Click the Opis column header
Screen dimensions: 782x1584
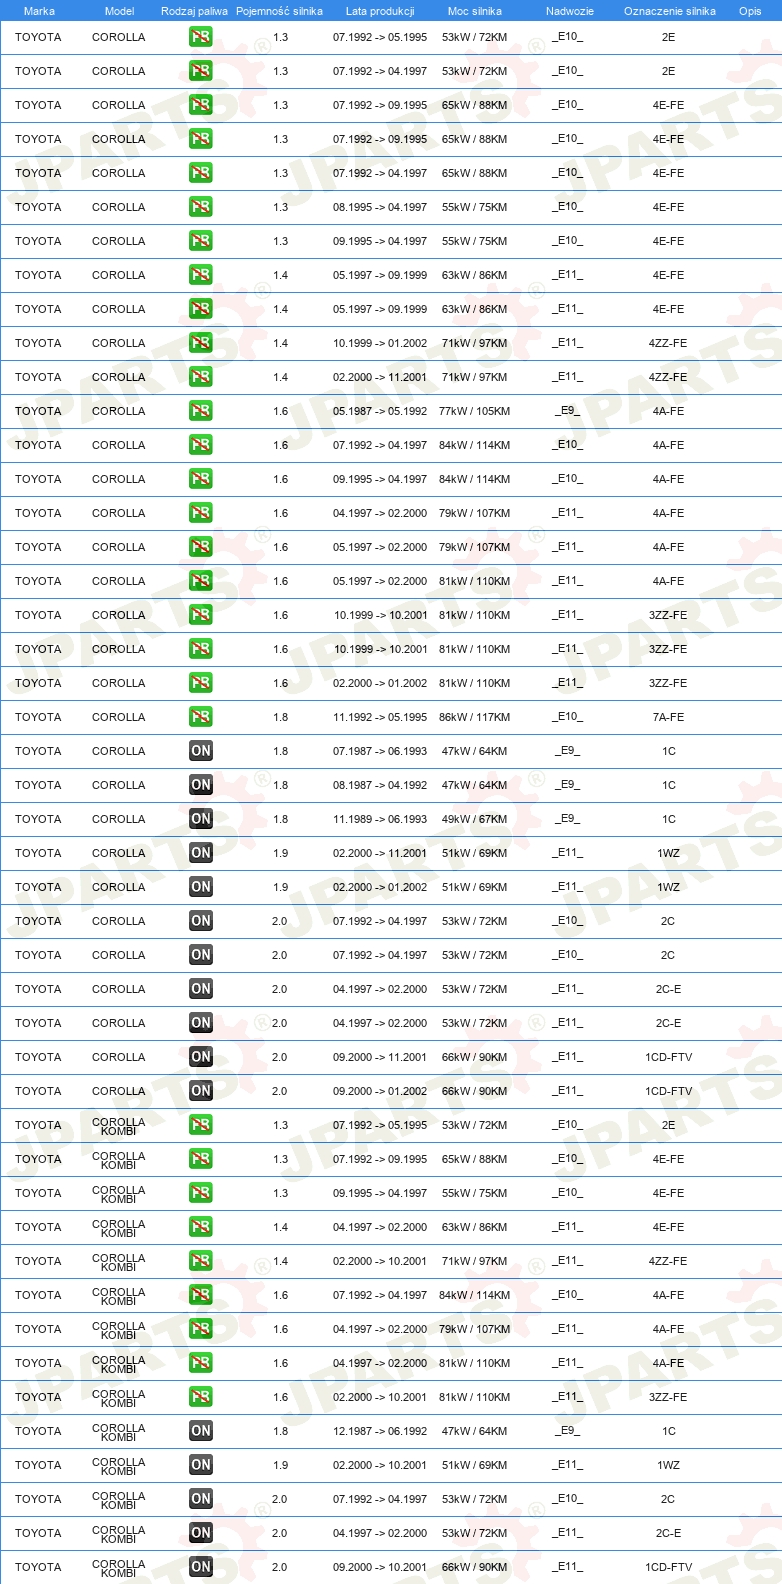coord(750,11)
